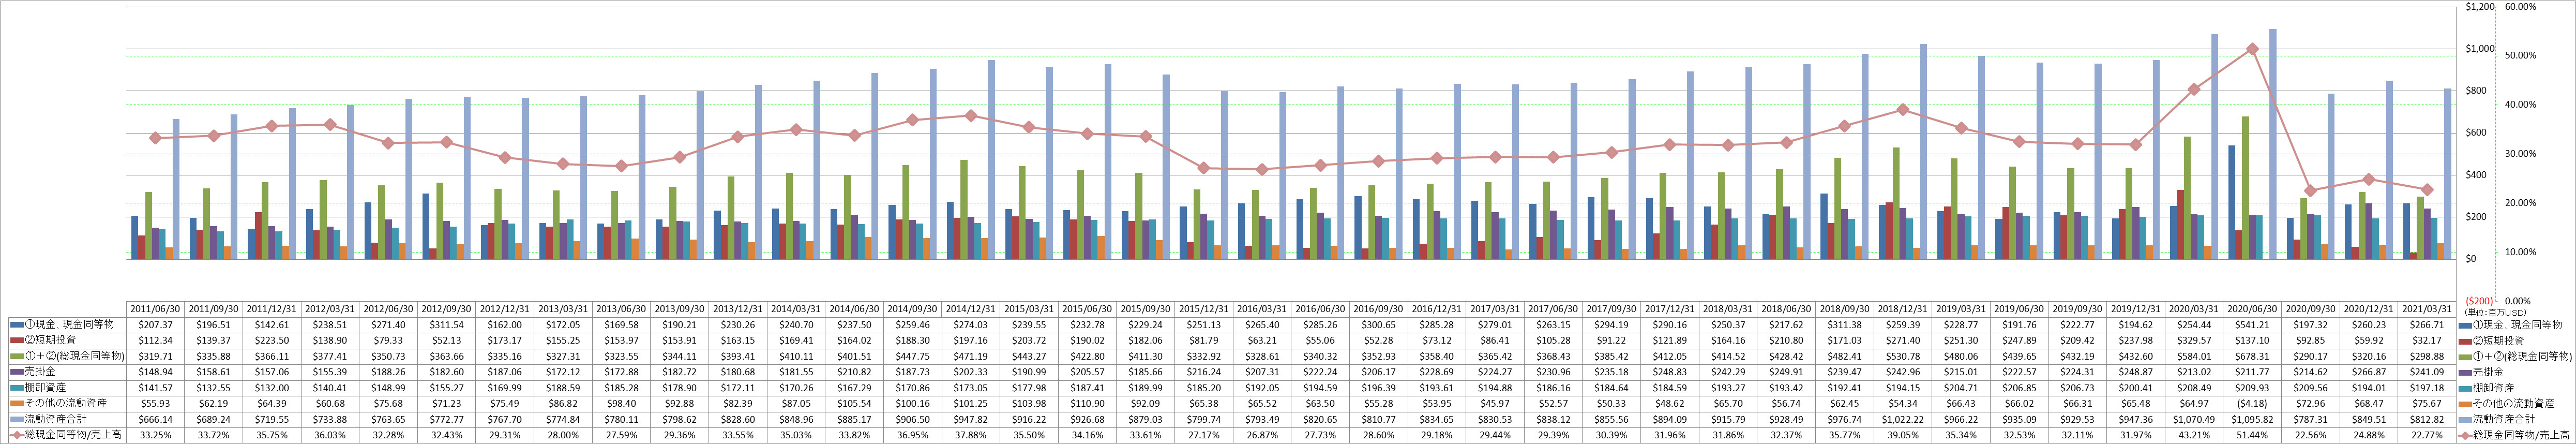The height and width of the screenshot is (444, 2576).
Task: Click cell $666.14 in 流動資産合計 row
Action: 155,419
